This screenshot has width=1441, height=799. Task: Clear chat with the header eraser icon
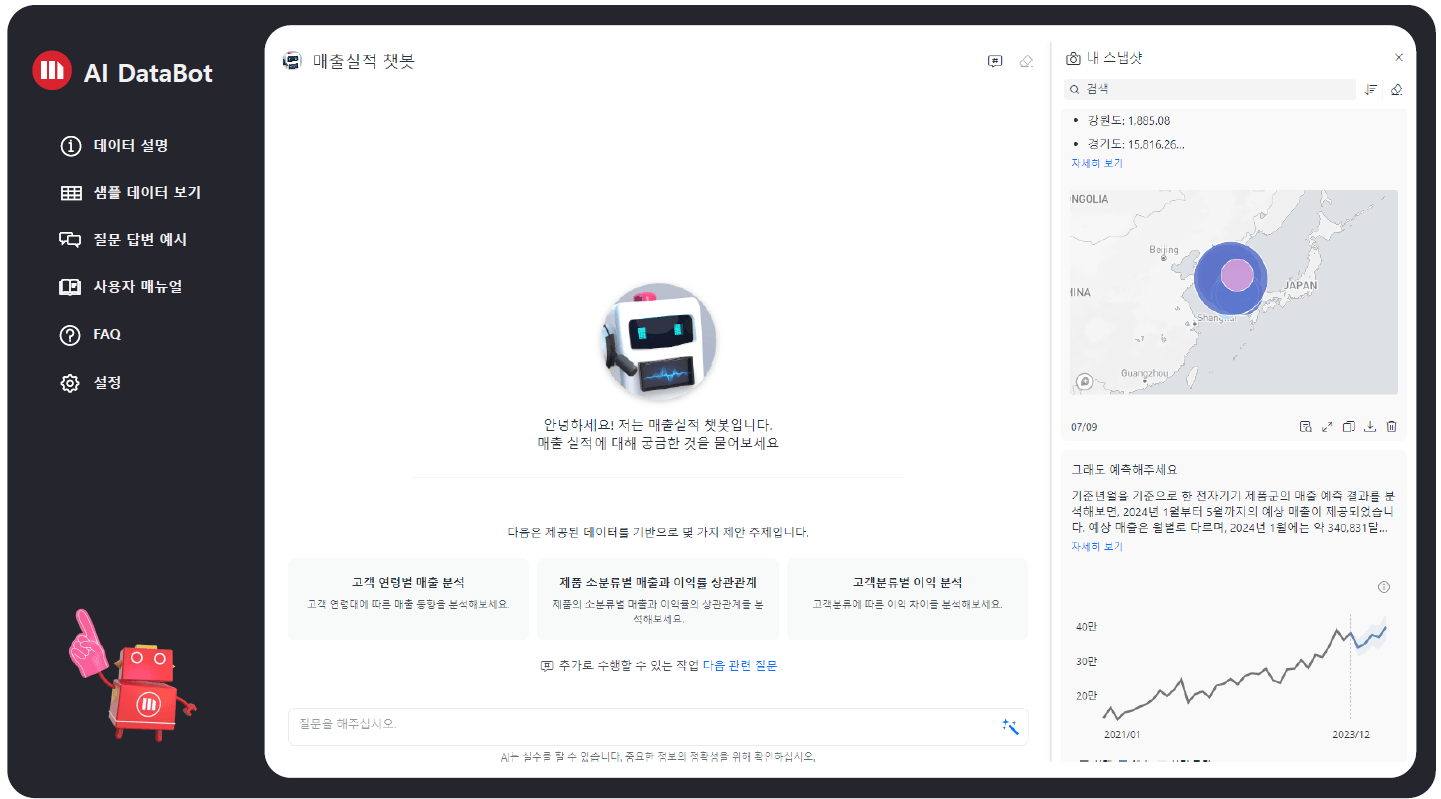(x=1025, y=61)
